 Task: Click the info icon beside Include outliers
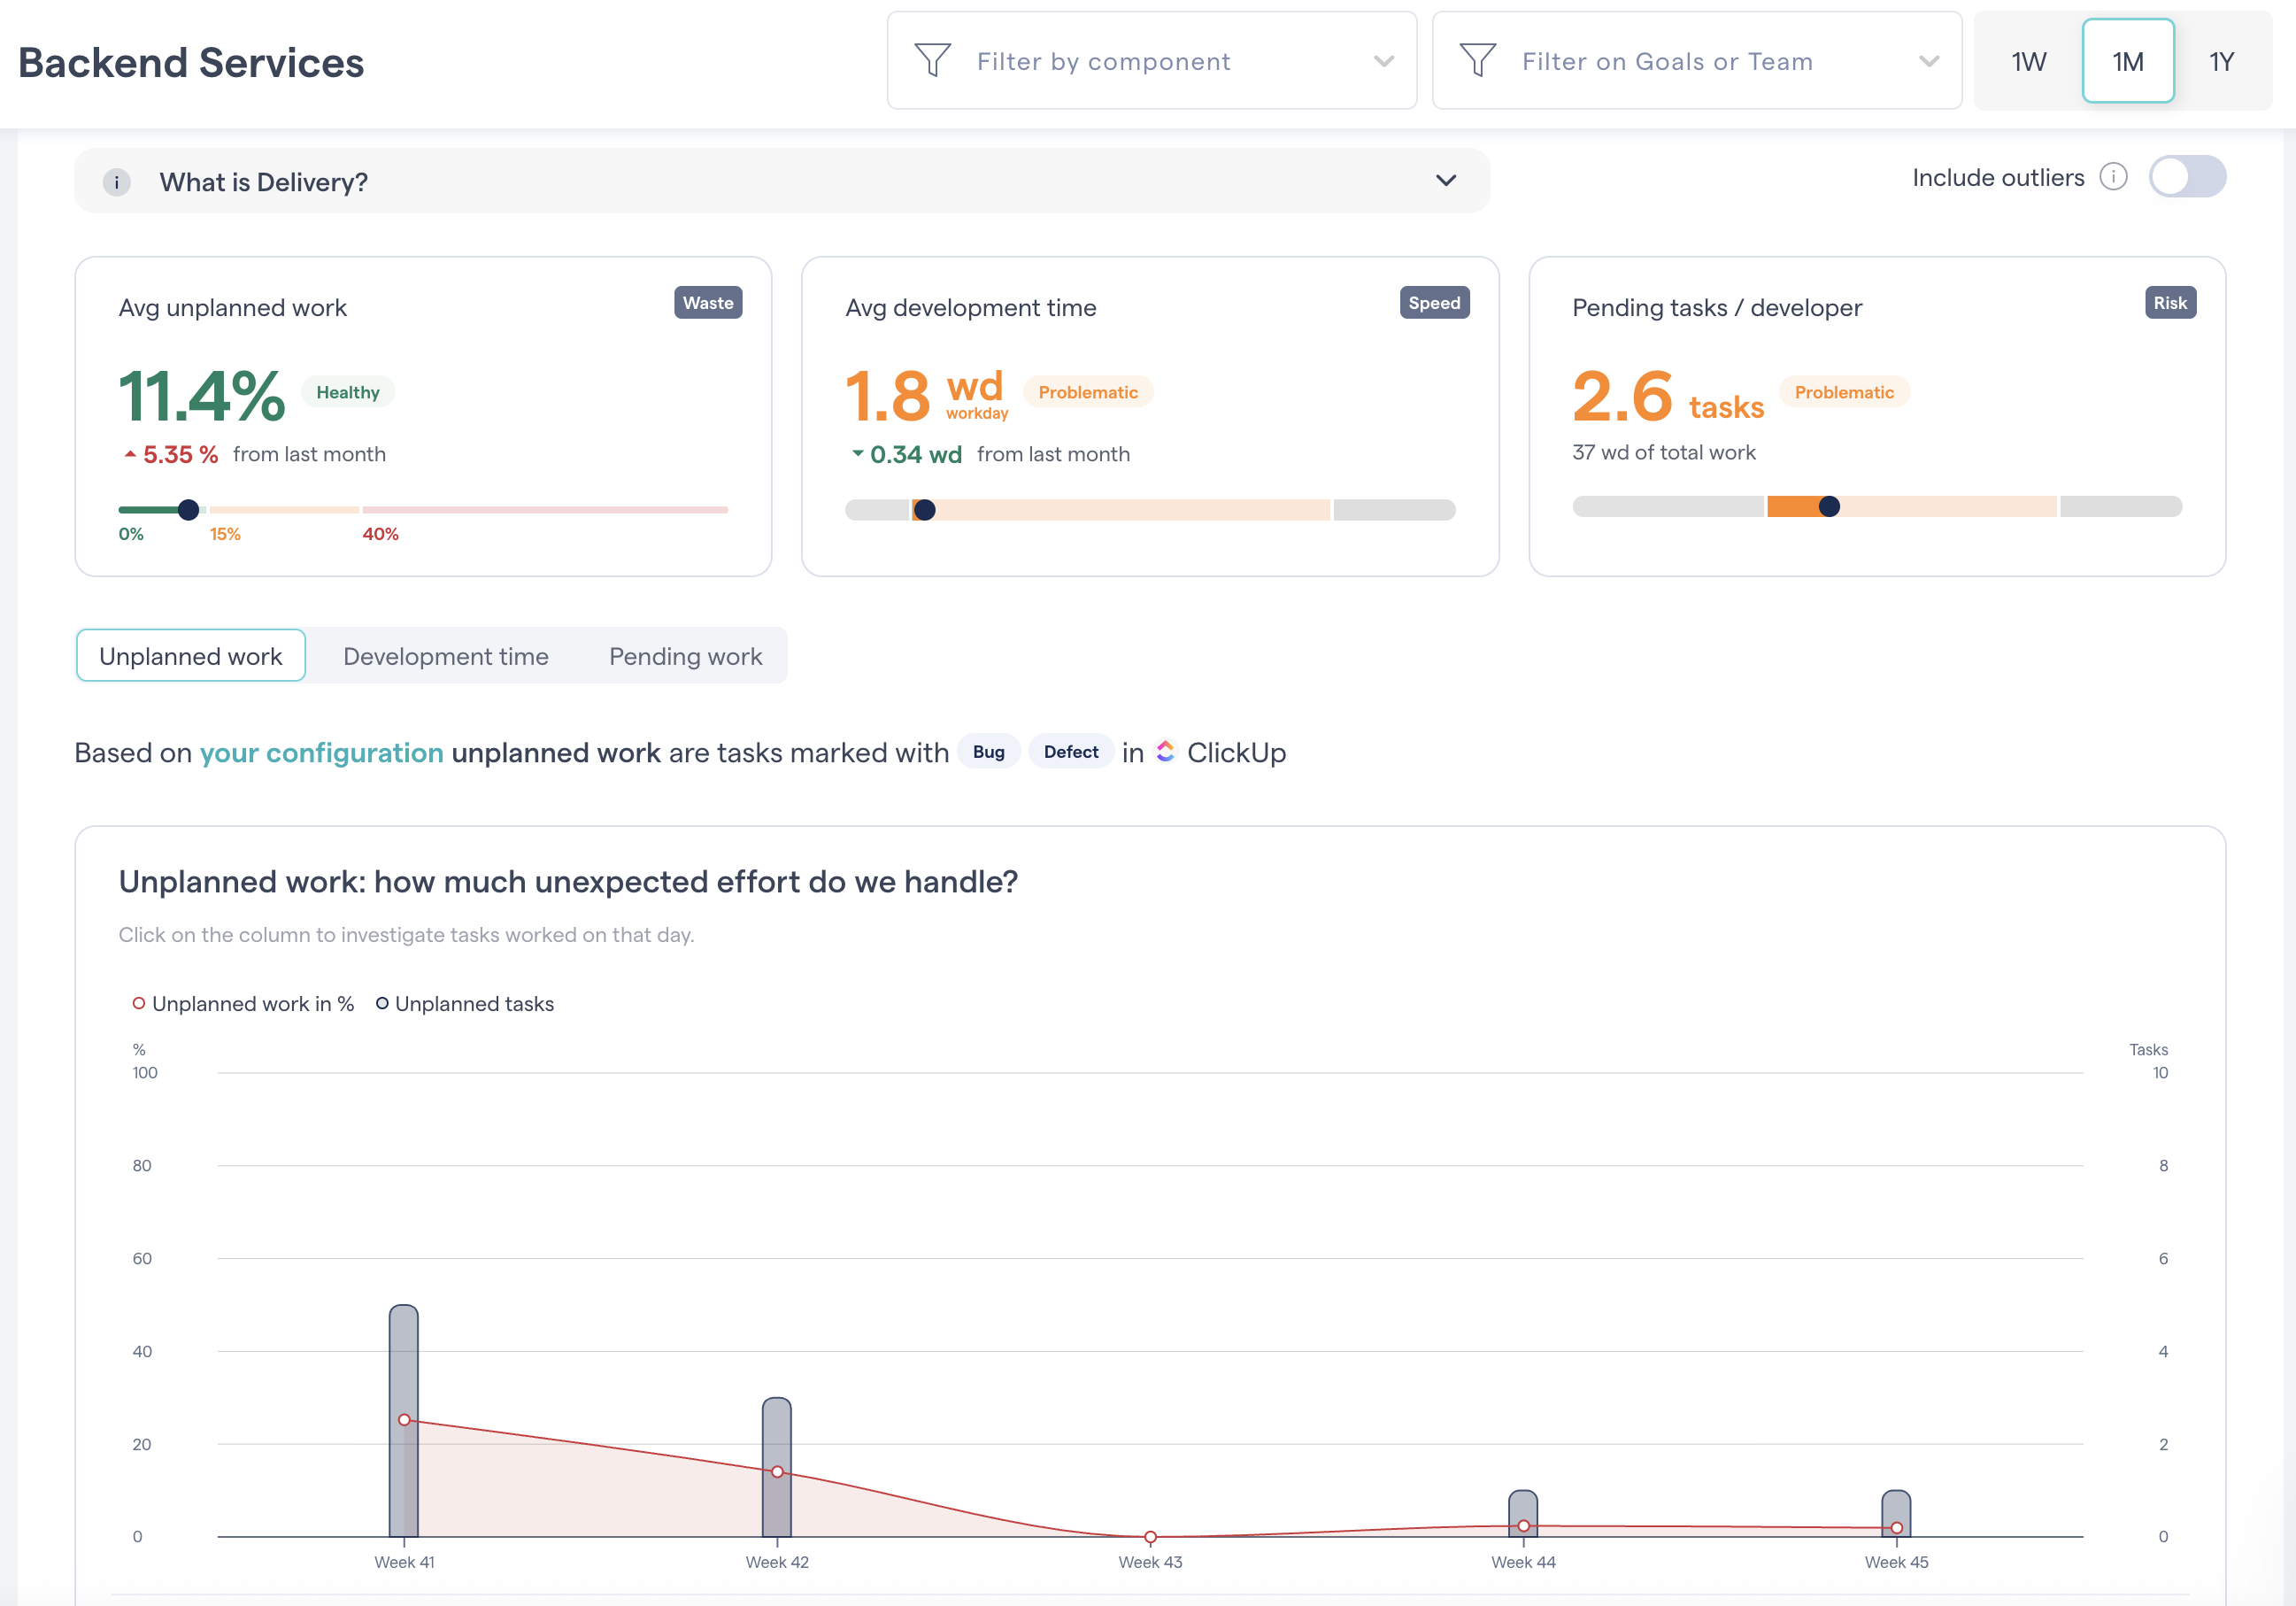pyautogui.click(x=2113, y=177)
